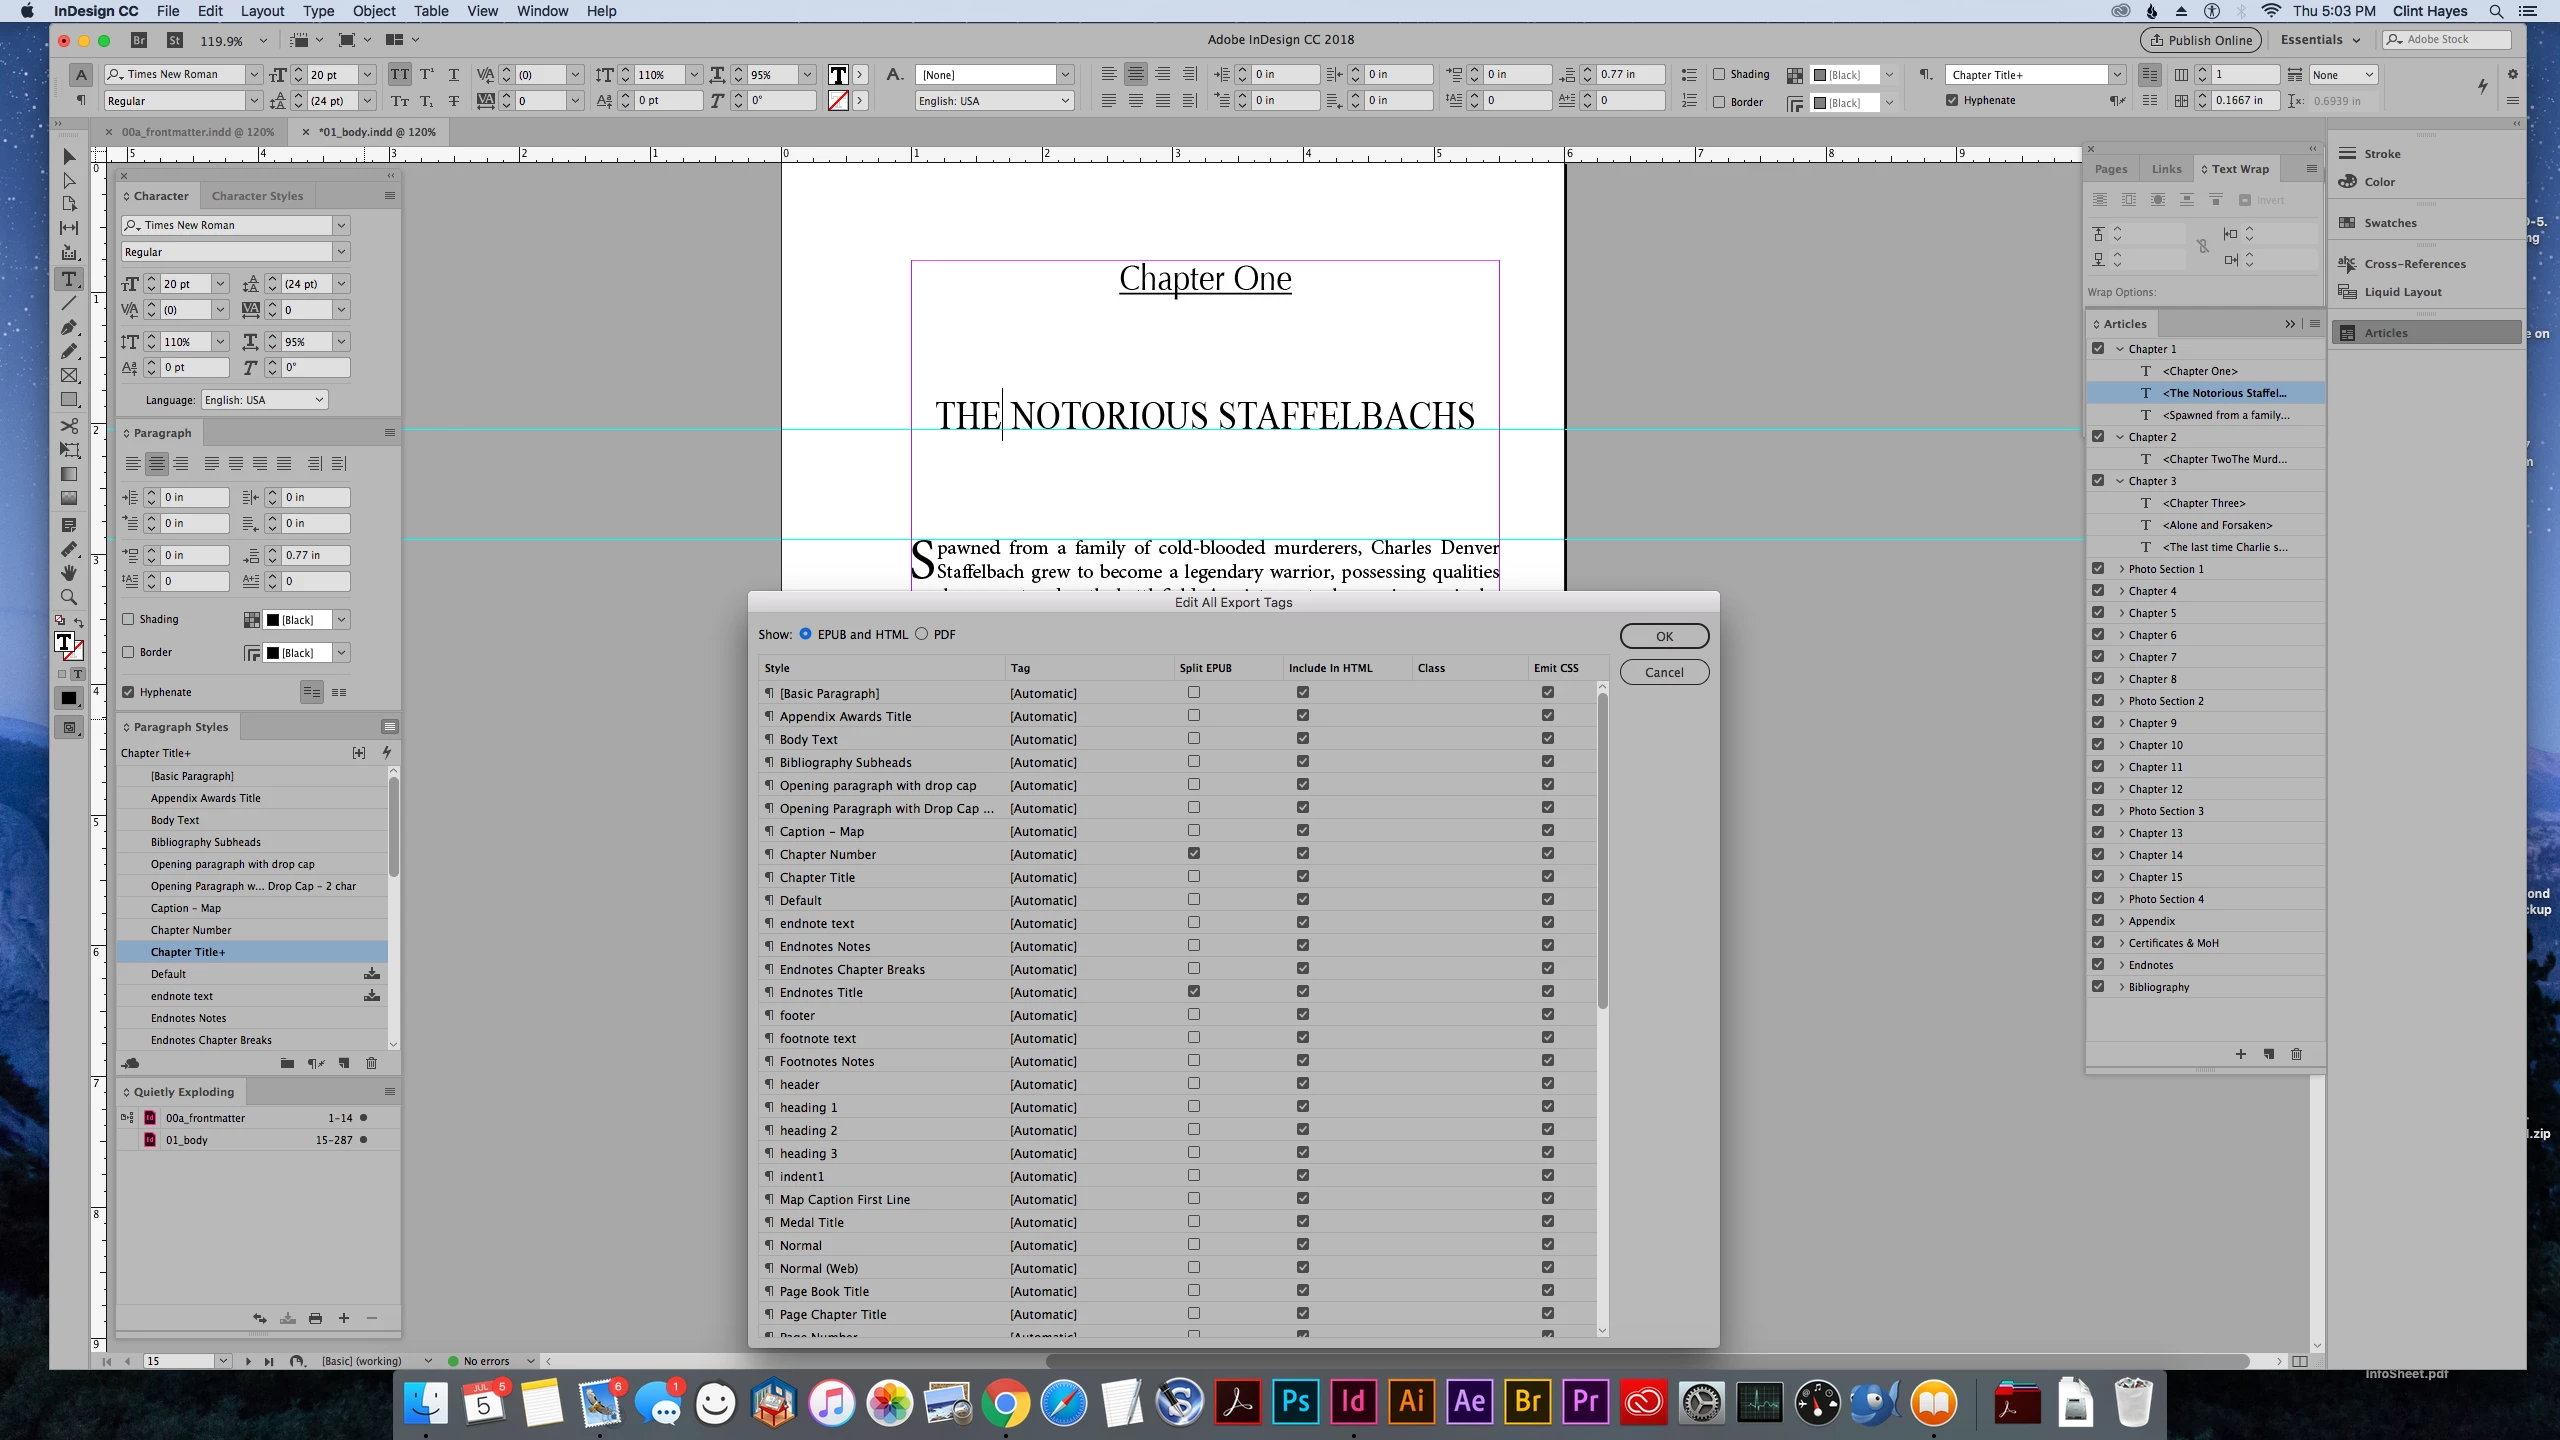
Task: Select the Hand tool
Action: pos(69,572)
